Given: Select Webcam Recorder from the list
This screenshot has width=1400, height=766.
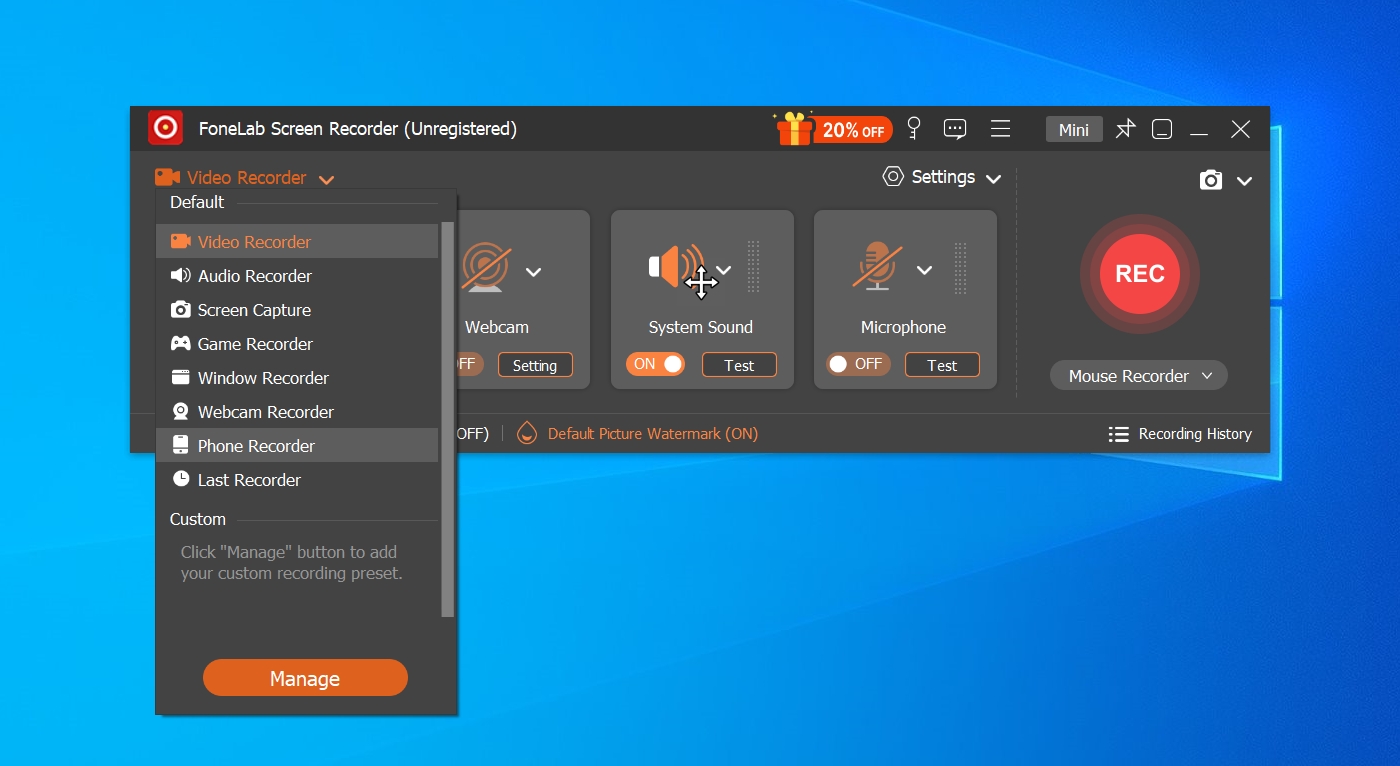Looking at the screenshot, I should pos(297,411).
